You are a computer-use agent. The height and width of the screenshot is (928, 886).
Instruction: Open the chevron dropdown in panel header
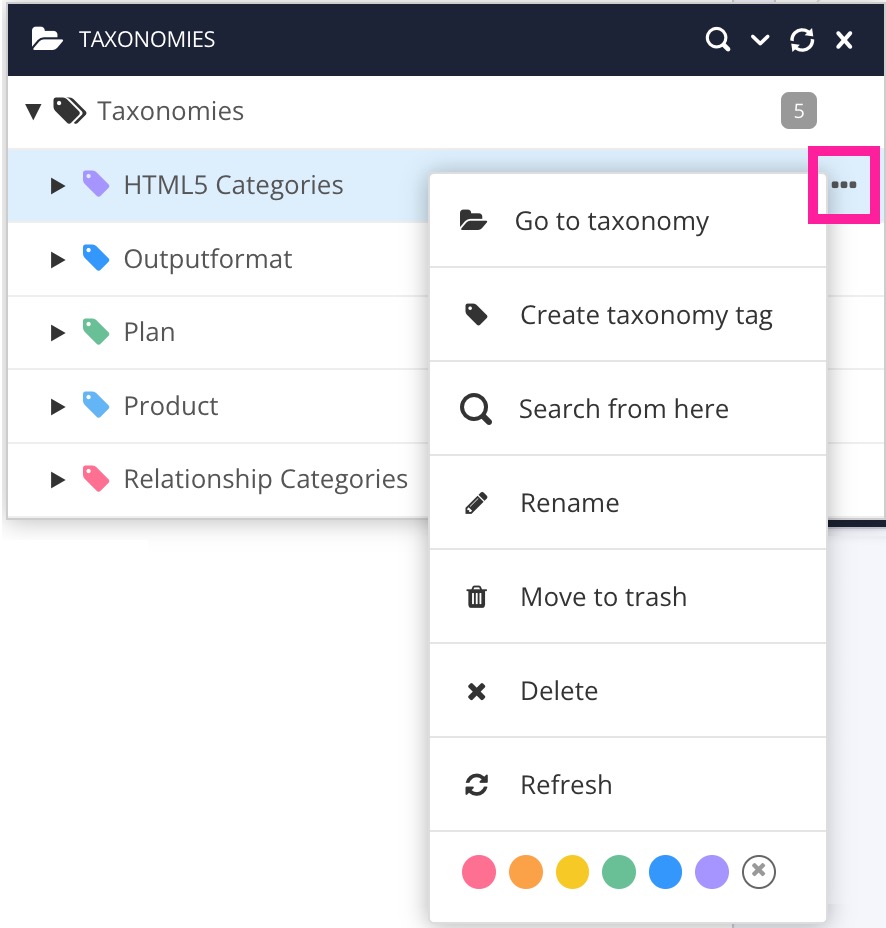760,40
